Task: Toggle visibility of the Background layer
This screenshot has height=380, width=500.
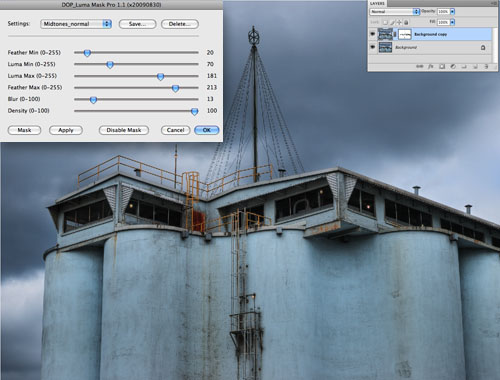Action: pos(373,47)
